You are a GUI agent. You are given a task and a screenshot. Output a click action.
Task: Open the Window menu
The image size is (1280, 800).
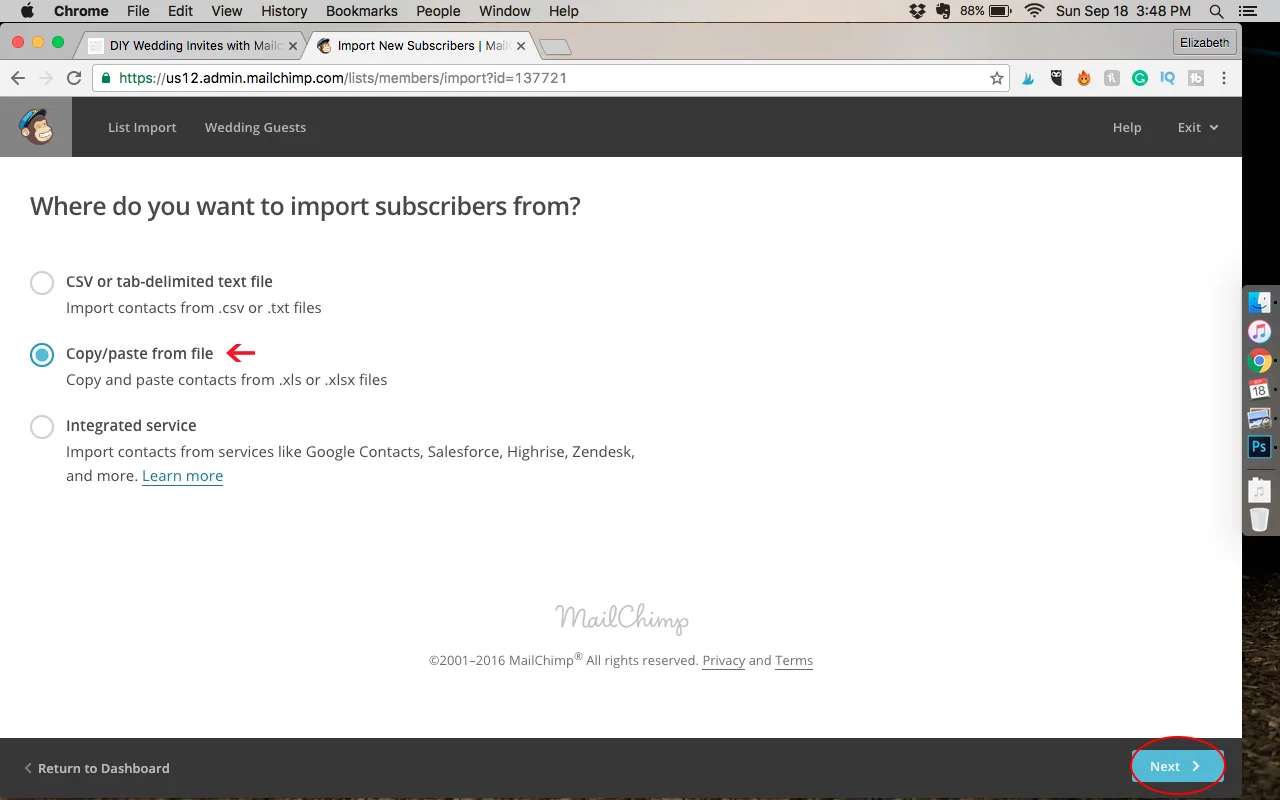505,11
